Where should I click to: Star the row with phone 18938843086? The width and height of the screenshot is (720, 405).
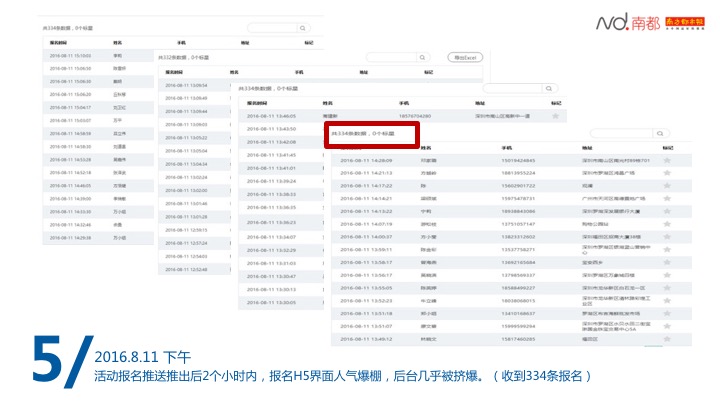click(x=667, y=211)
